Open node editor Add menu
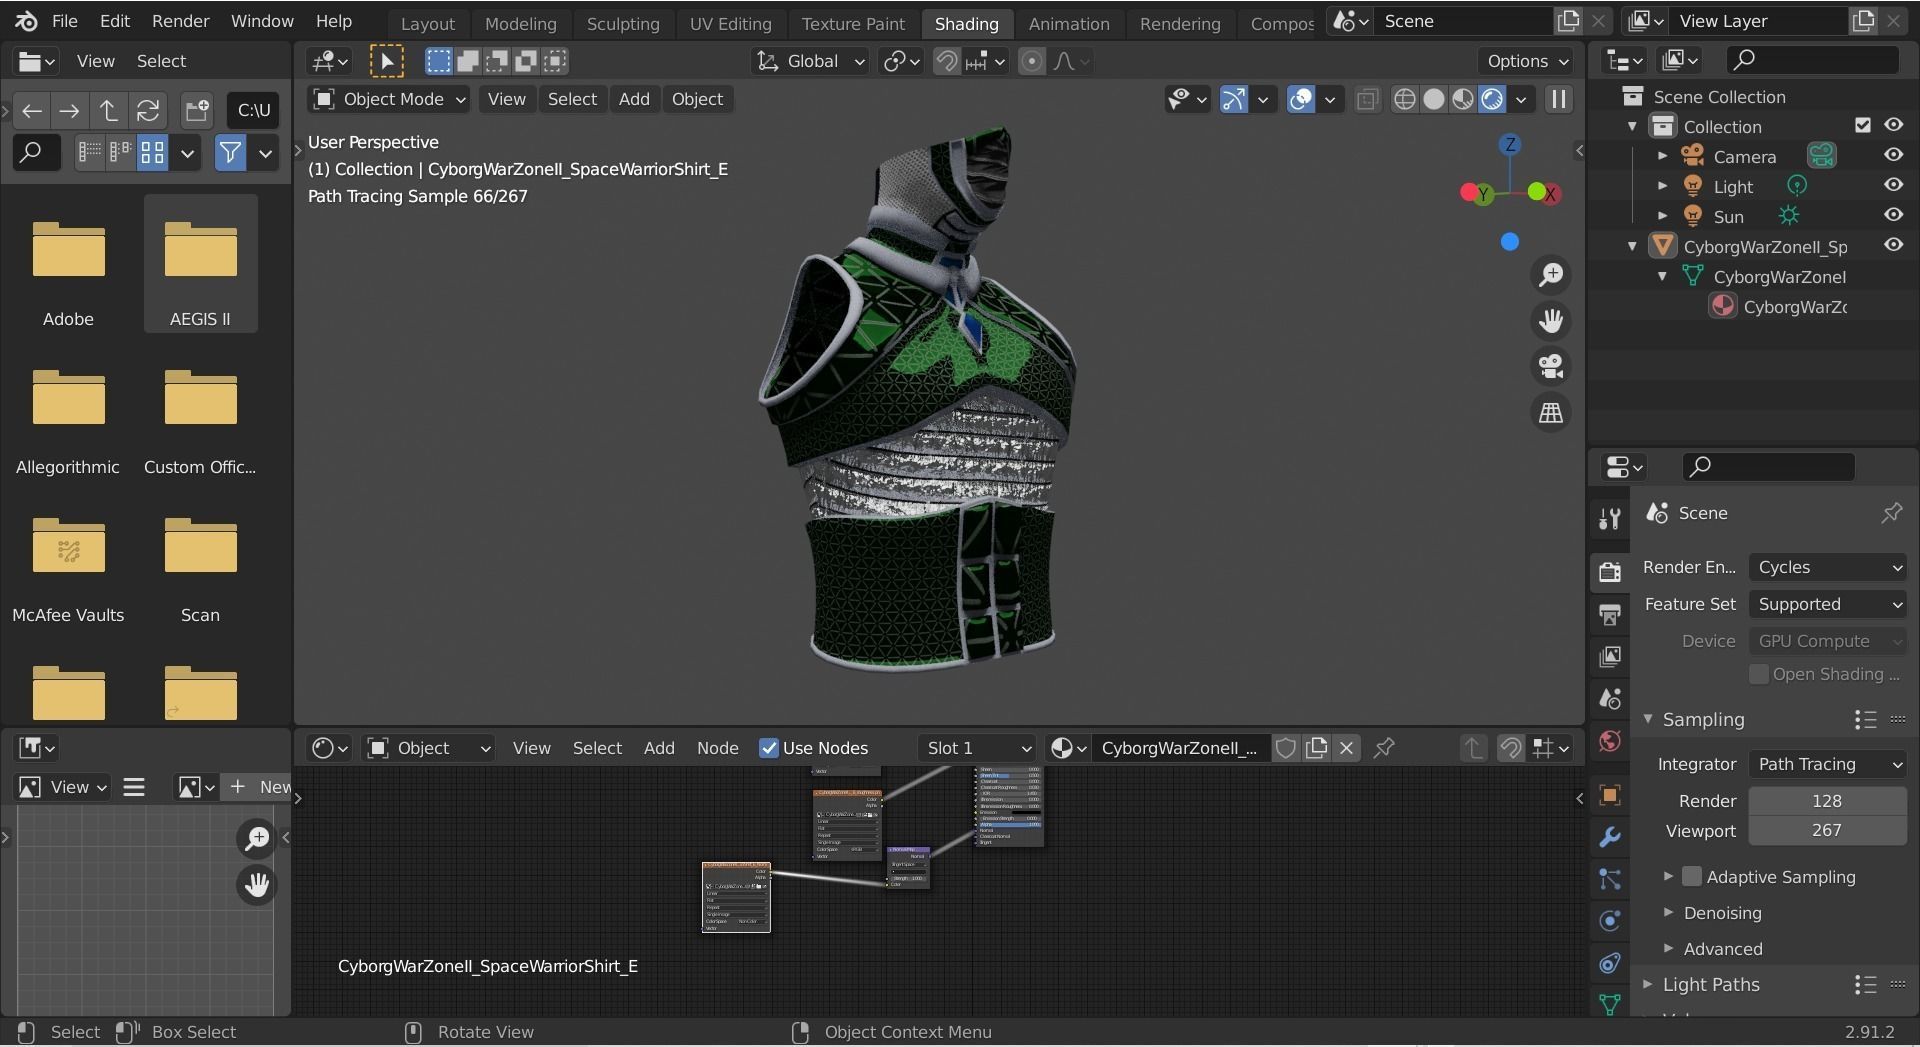1920x1047 pixels. click(x=659, y=748)
